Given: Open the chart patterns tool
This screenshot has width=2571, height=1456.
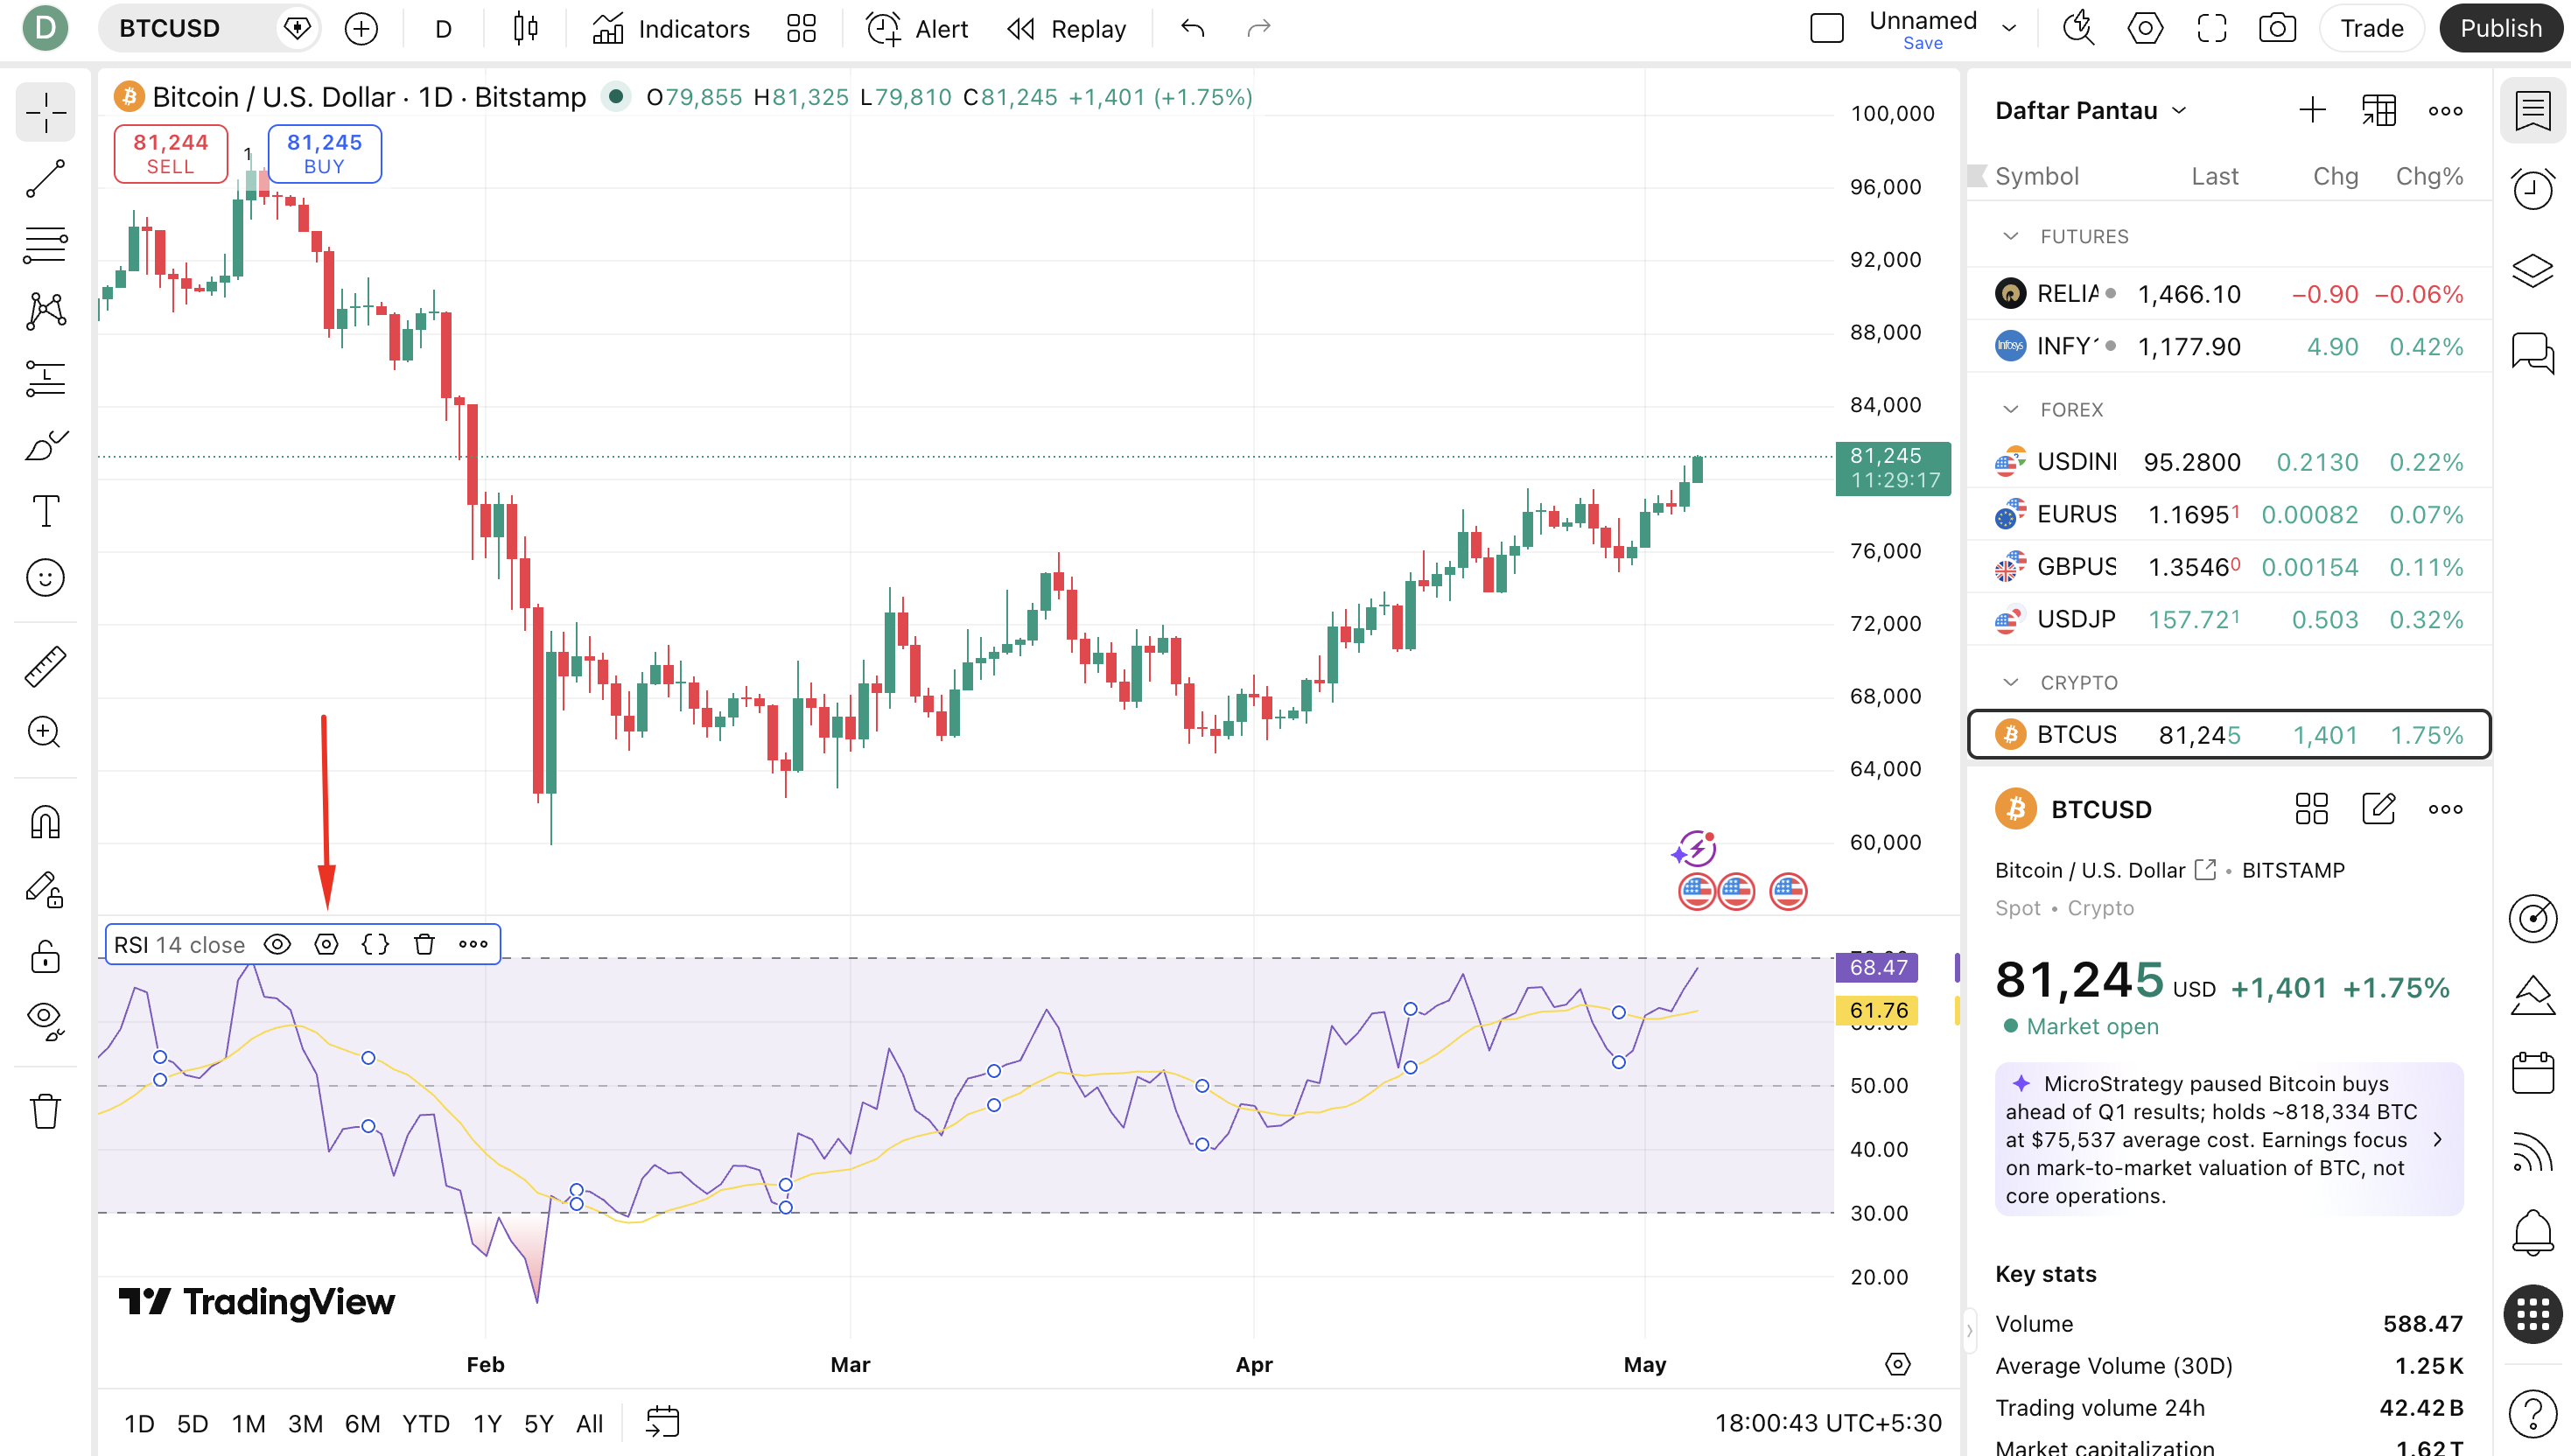Looking at the screenshot, I should coord(45,311).
